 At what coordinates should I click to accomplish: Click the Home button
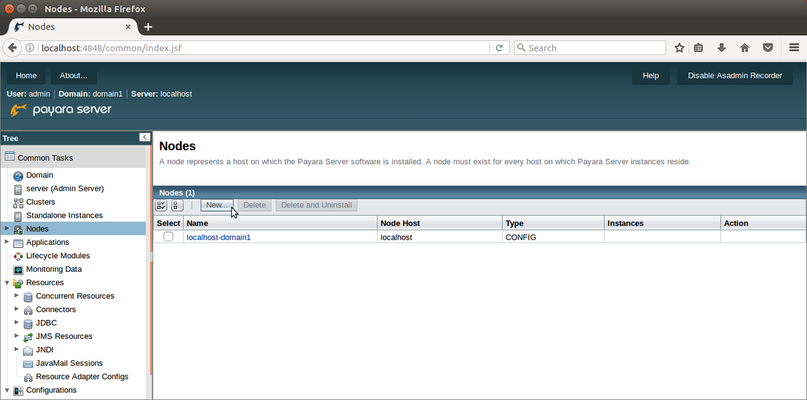26,76
